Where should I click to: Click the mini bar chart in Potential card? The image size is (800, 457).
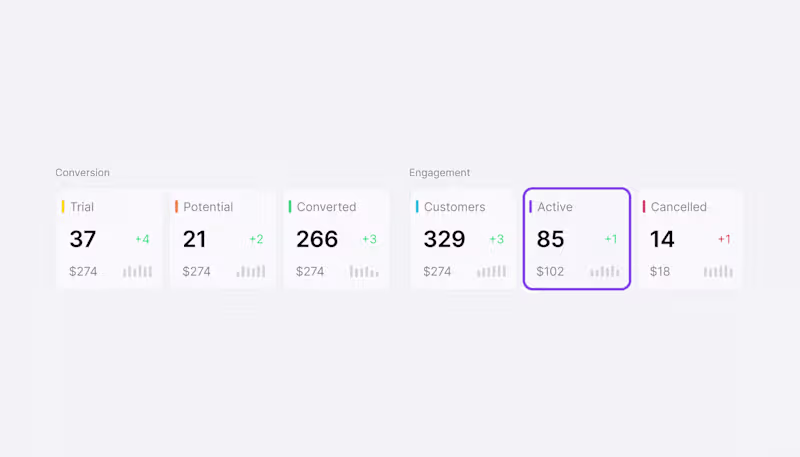pyautogui.click(x=251, y=271)
